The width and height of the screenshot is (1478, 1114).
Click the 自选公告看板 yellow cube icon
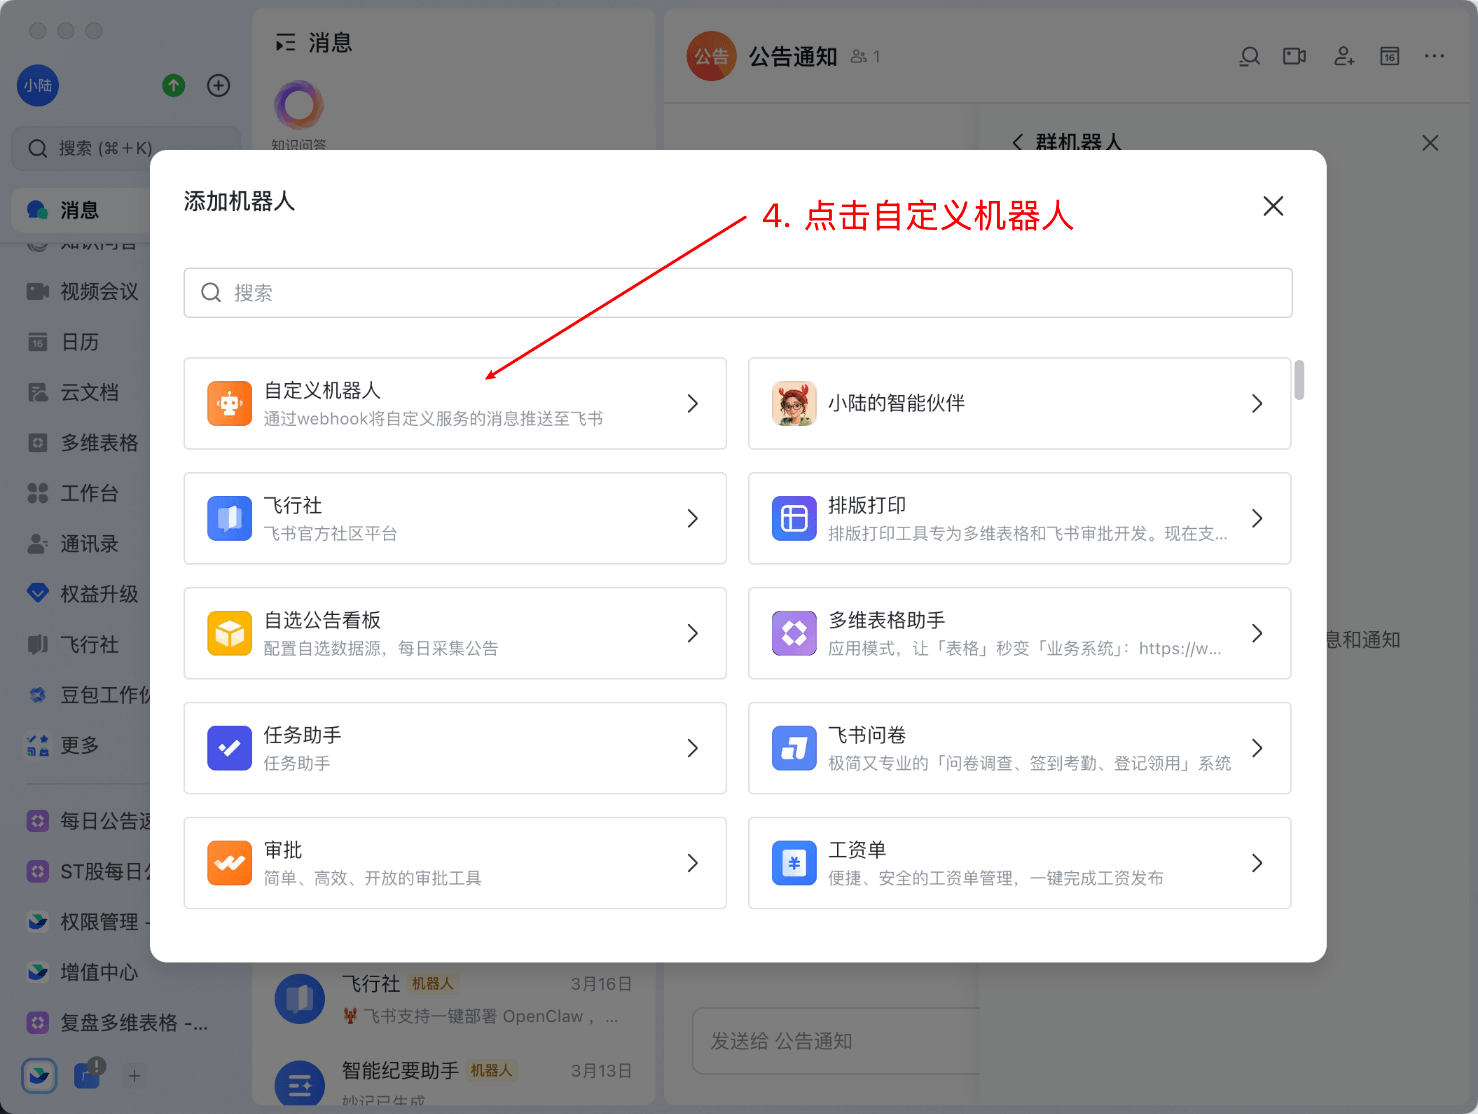click(x=229, y=634)
